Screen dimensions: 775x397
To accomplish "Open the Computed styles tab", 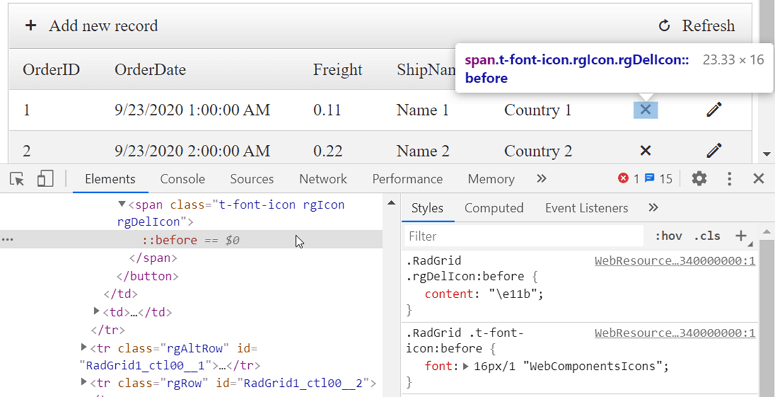I will 494,208.
